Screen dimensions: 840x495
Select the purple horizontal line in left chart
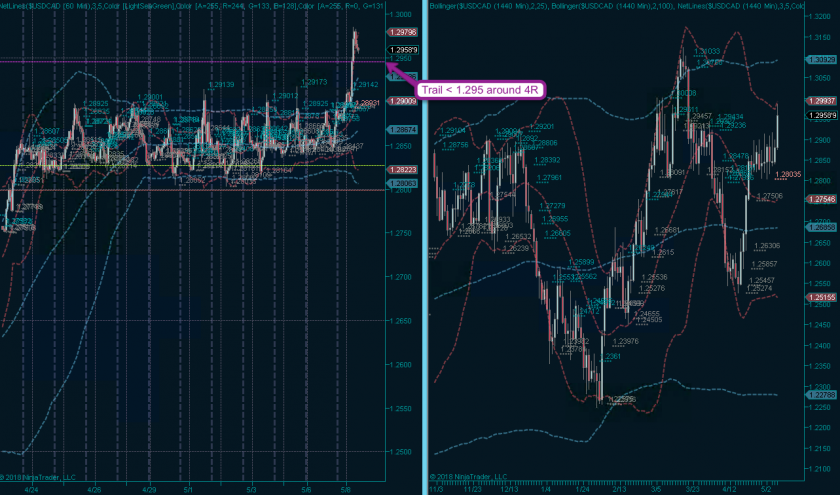(192, 62)
